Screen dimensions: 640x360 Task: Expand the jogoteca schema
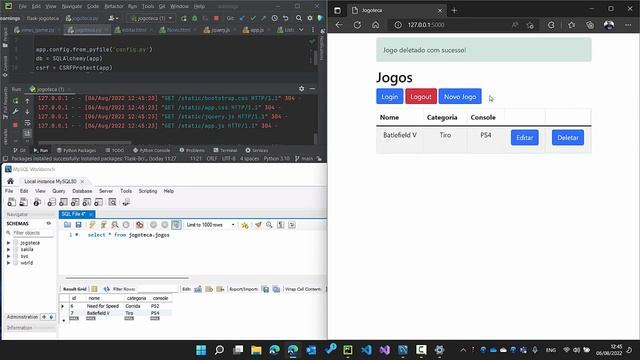coord(9,243)
